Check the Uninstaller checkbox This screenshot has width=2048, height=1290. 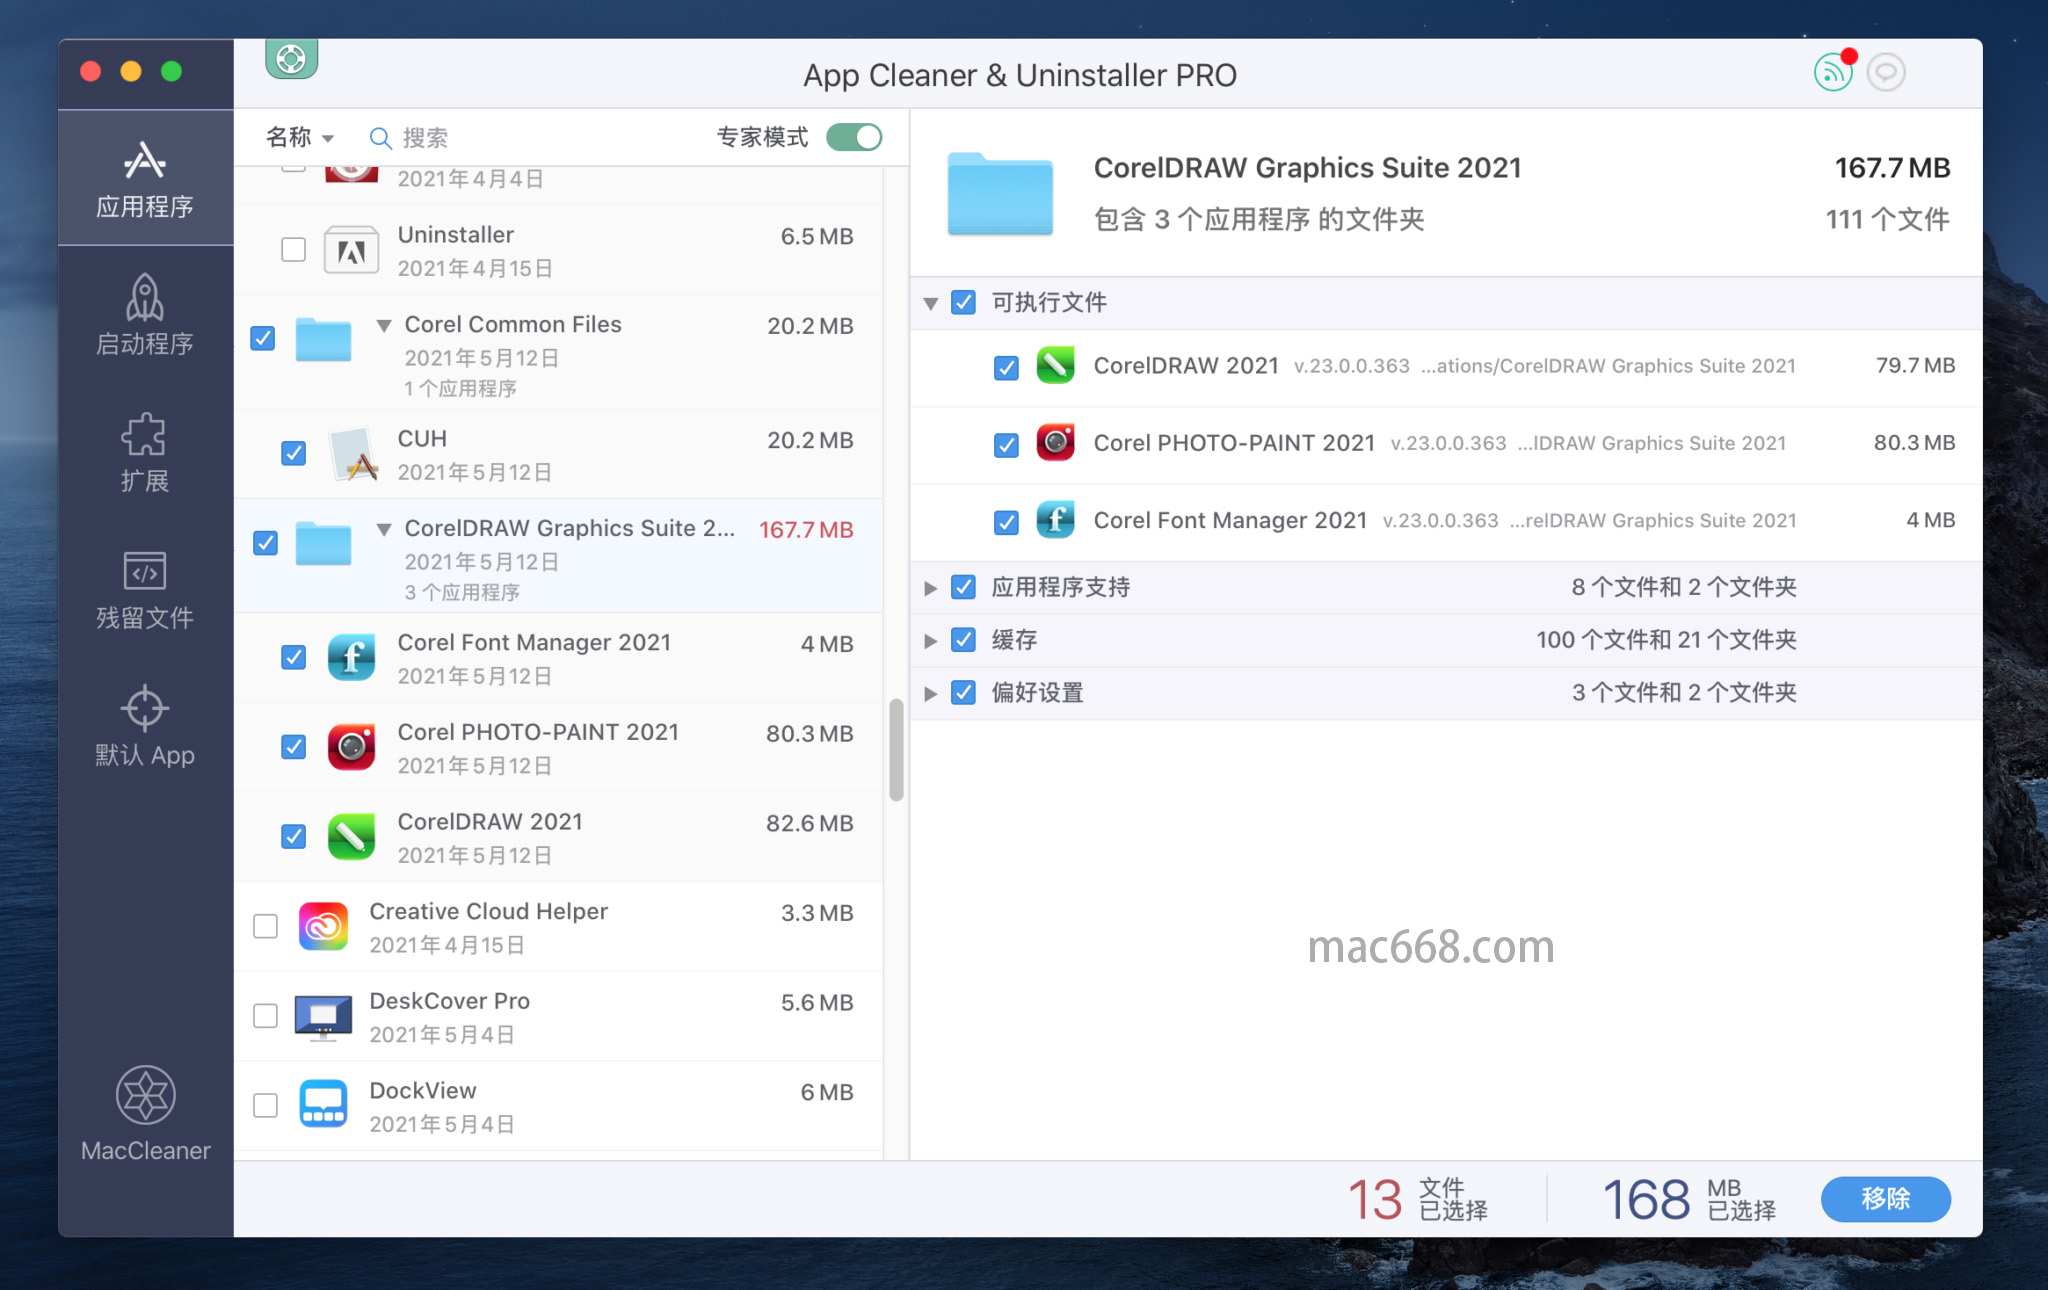293,250
